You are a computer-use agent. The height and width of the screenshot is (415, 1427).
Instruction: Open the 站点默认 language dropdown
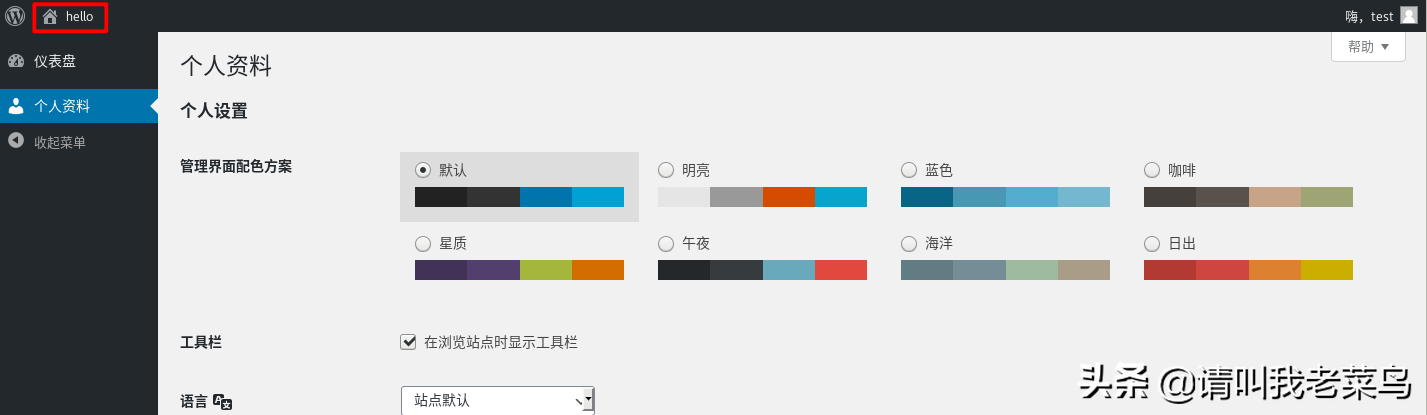(497, 400)
